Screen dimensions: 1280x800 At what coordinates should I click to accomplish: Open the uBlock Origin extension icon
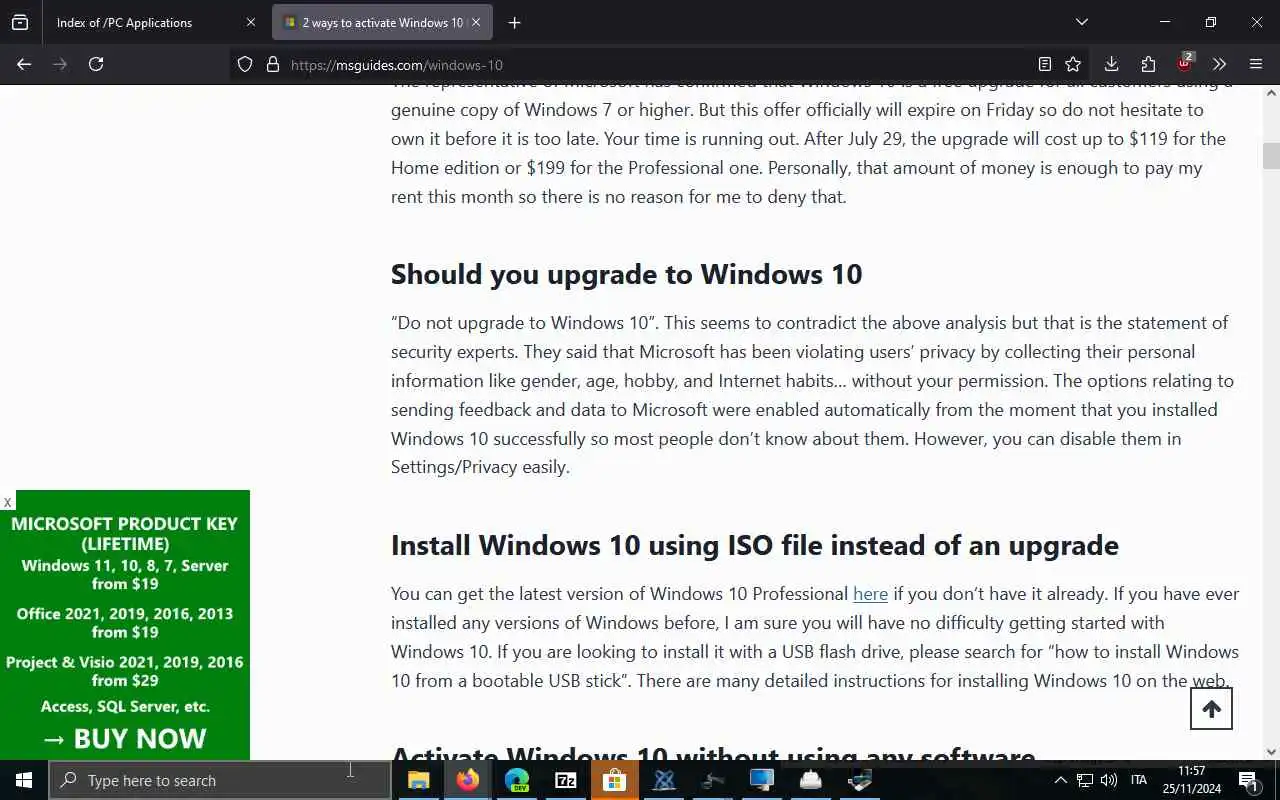pos(1185,63)
